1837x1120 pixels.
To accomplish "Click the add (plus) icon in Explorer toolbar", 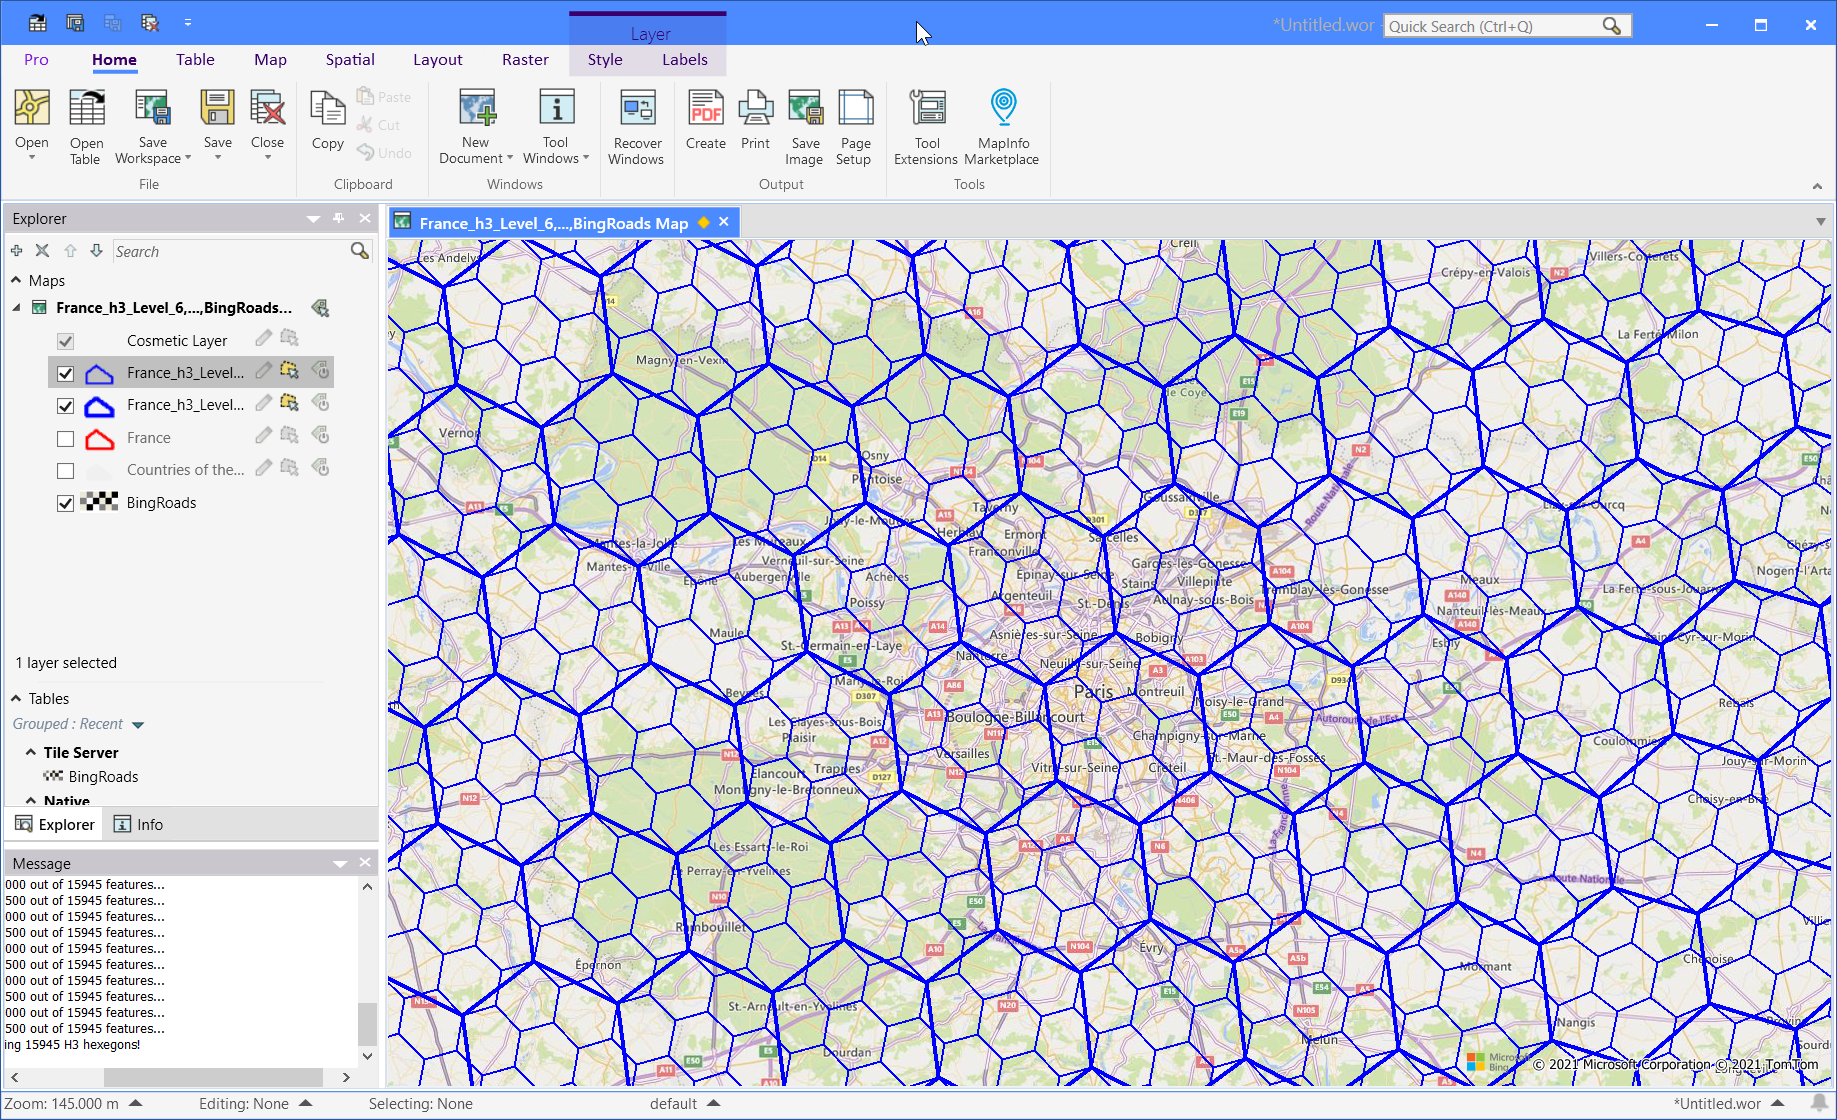I will click(x=16, y=251).
